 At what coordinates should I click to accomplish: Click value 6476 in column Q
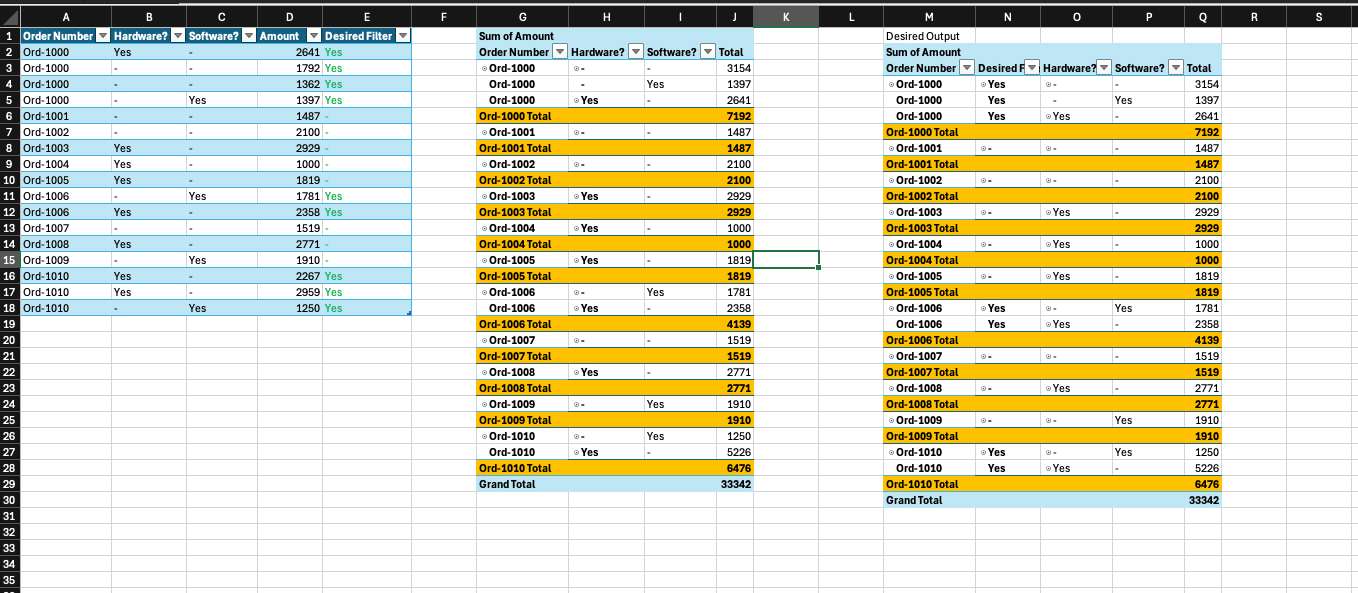1207,484
